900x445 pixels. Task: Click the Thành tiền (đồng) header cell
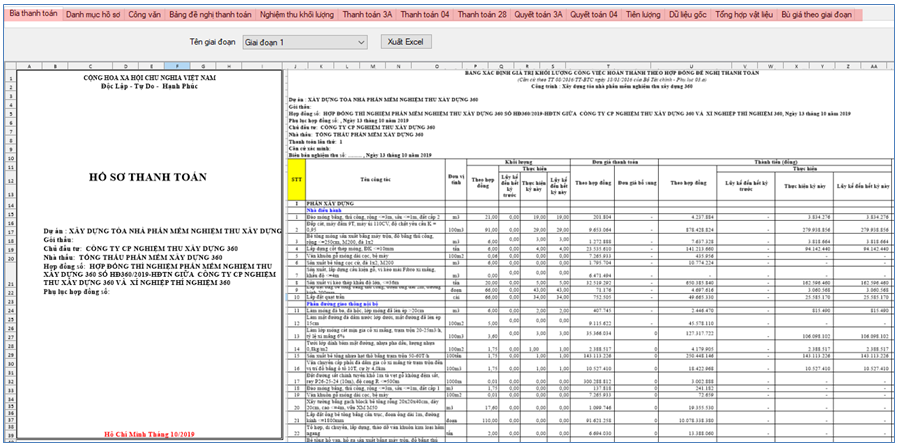(776, 162)
